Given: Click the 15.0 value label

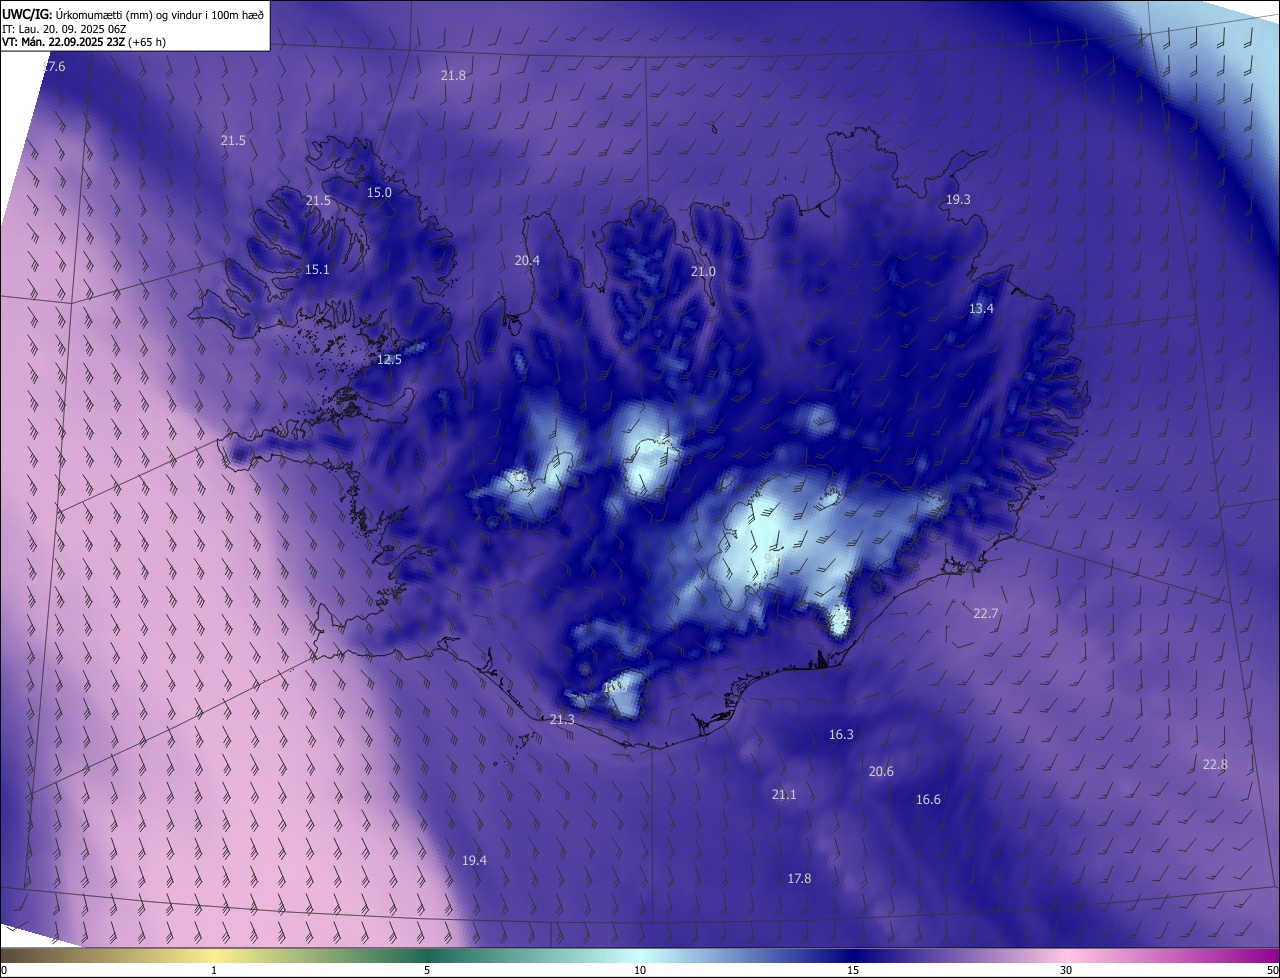Looking at the screenshot, I should click(379, 193).
